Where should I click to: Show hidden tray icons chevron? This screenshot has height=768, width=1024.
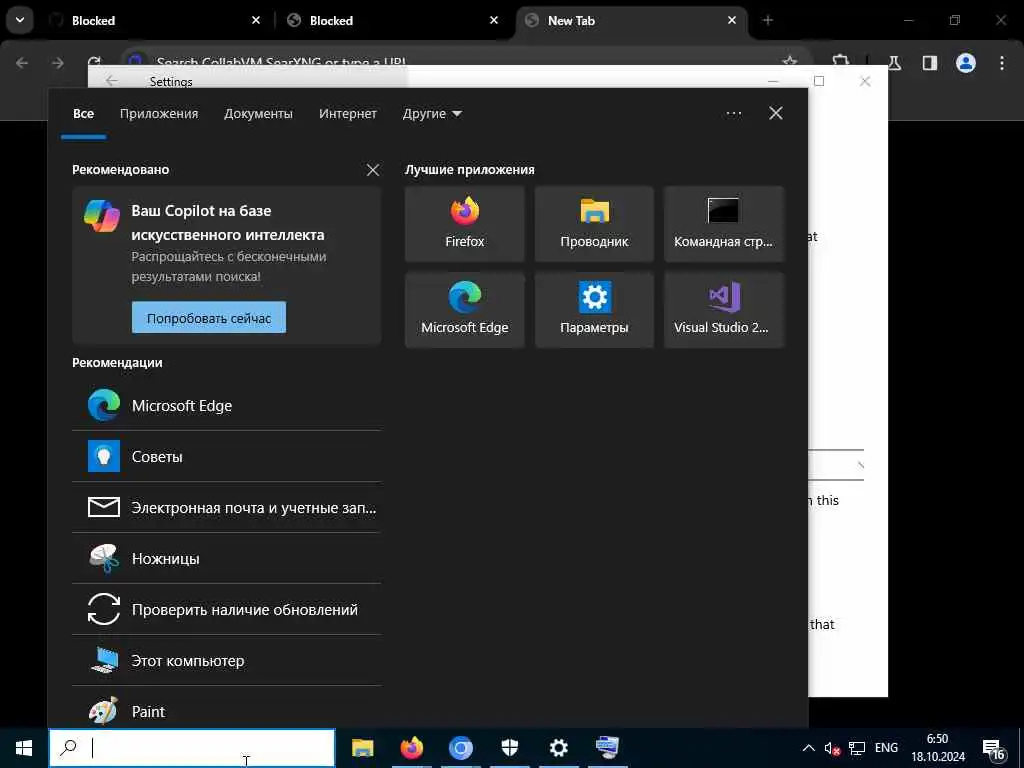(x=808, y=748)
